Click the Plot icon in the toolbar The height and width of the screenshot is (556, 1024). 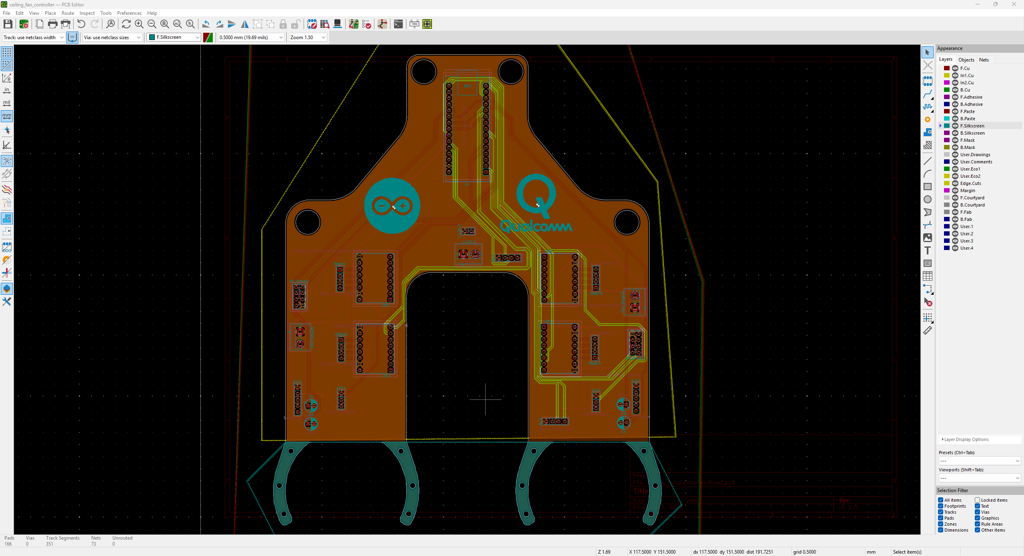(65, 24)
